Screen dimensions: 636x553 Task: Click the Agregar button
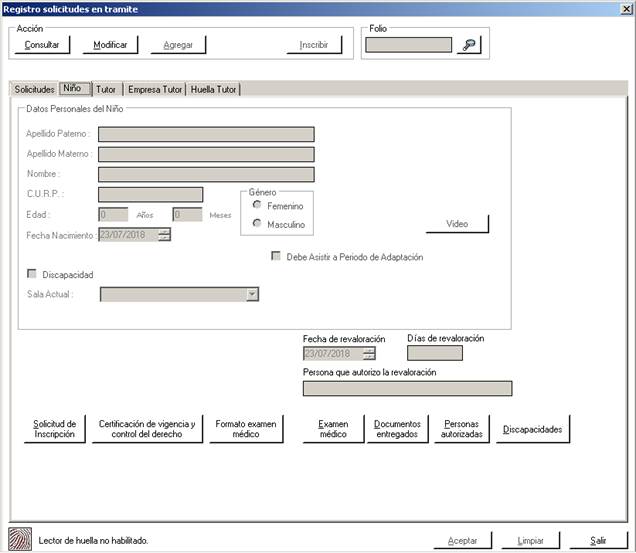tap(178, 45)
